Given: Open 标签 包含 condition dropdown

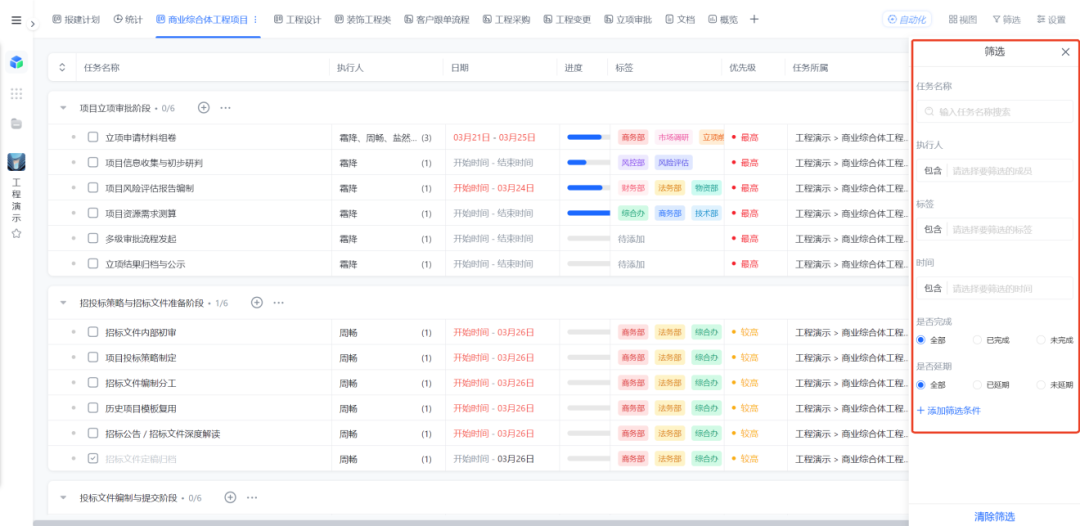Looking at the screenshot, I should click(933, 229).
